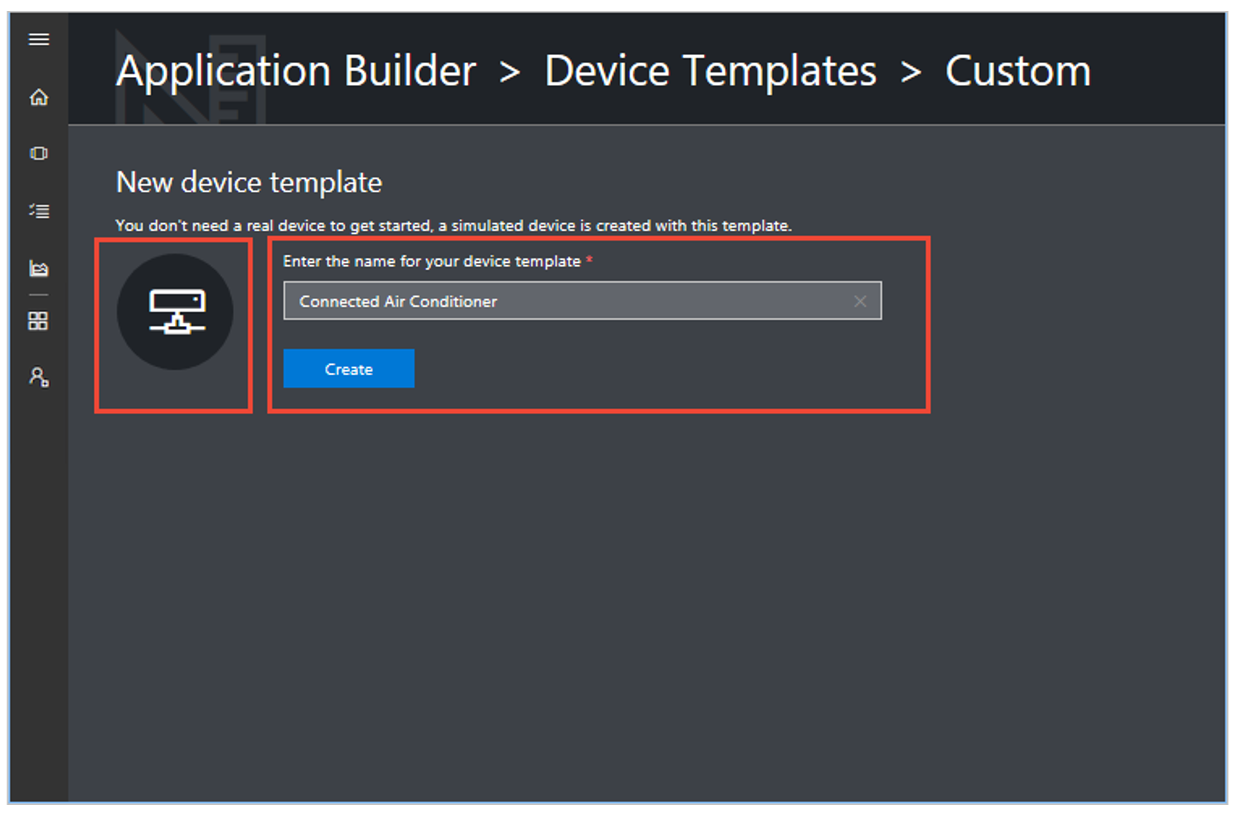
Task: Clear the device template name field
Action: coord(860,301)
